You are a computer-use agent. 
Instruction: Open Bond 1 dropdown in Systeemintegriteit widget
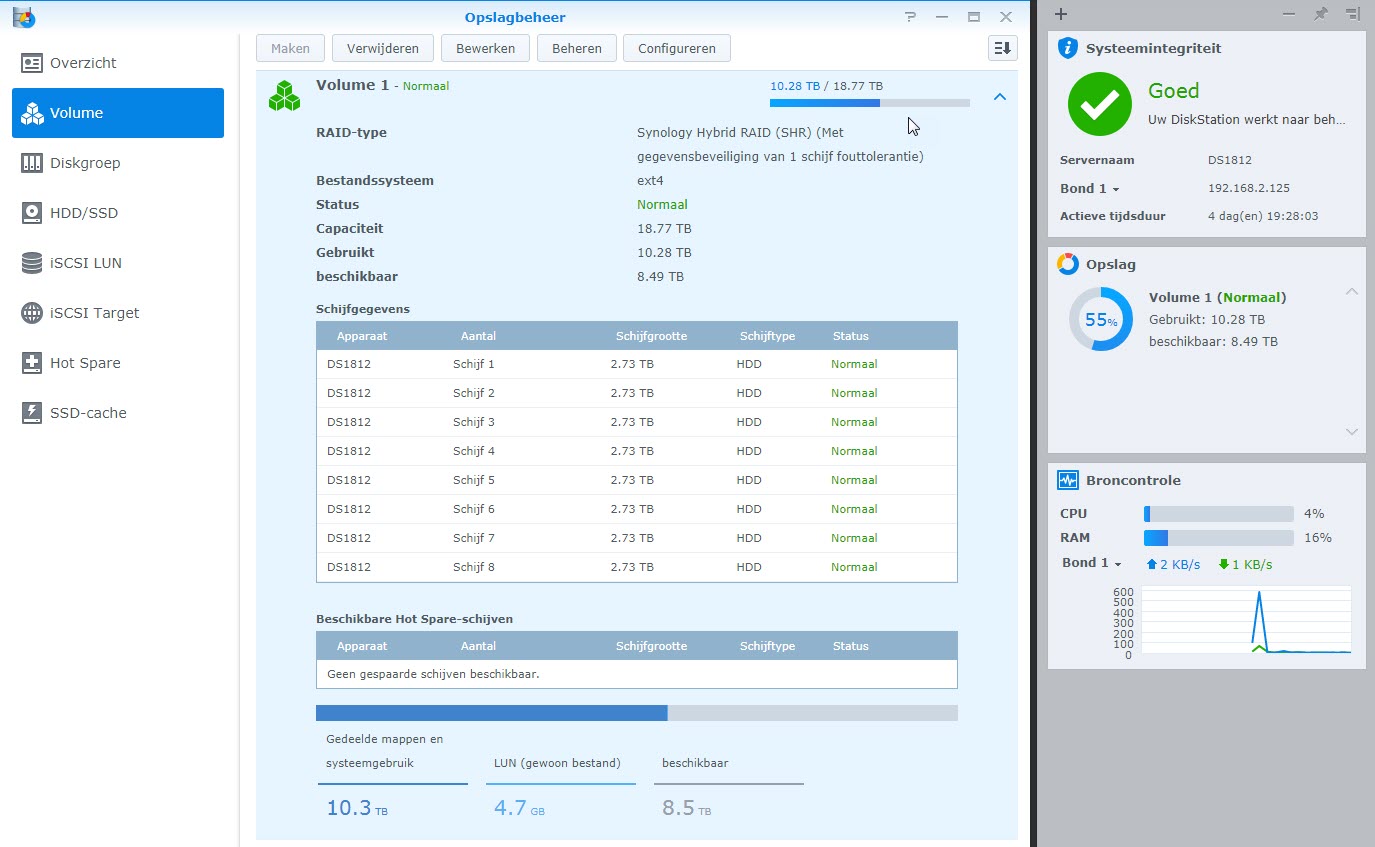[x=1089, y=189]
